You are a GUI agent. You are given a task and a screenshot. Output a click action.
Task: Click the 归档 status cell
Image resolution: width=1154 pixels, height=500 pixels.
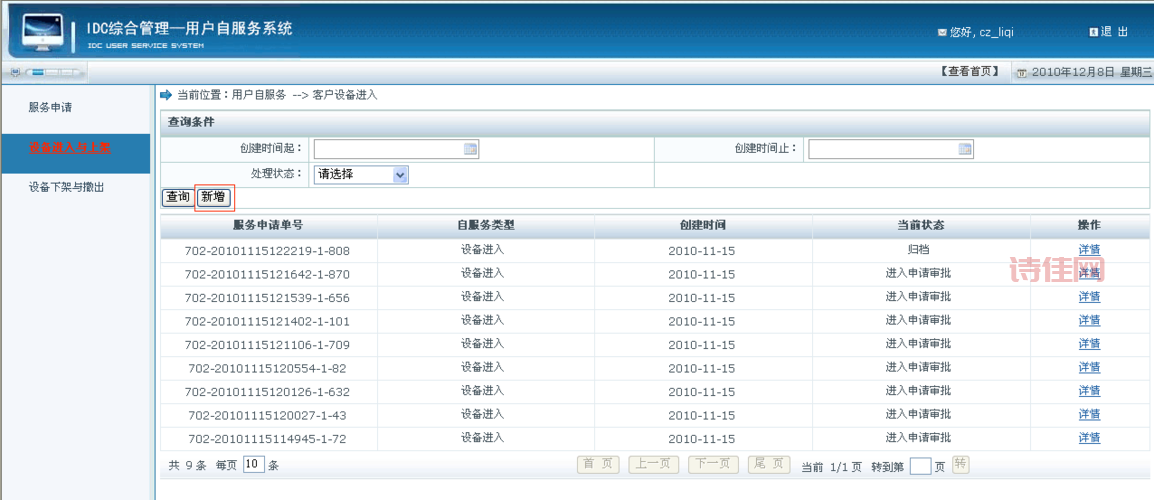tap(918, 250)
